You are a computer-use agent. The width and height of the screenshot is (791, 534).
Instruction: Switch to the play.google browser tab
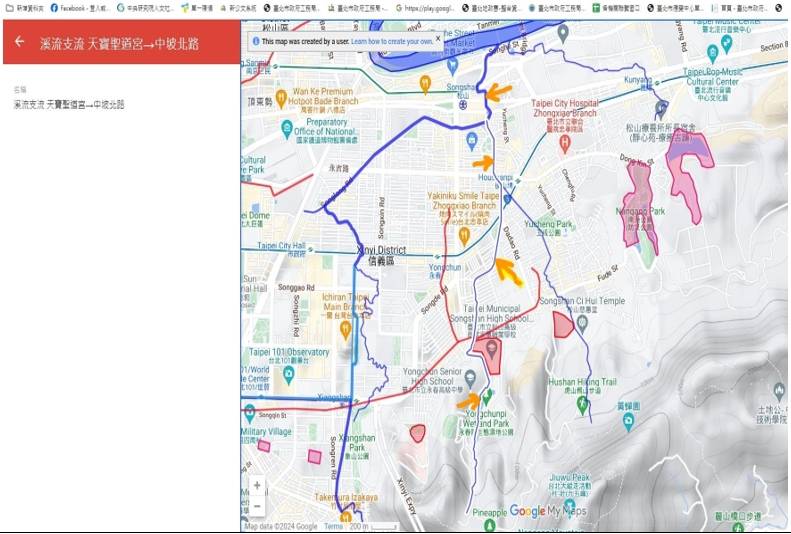430,7
